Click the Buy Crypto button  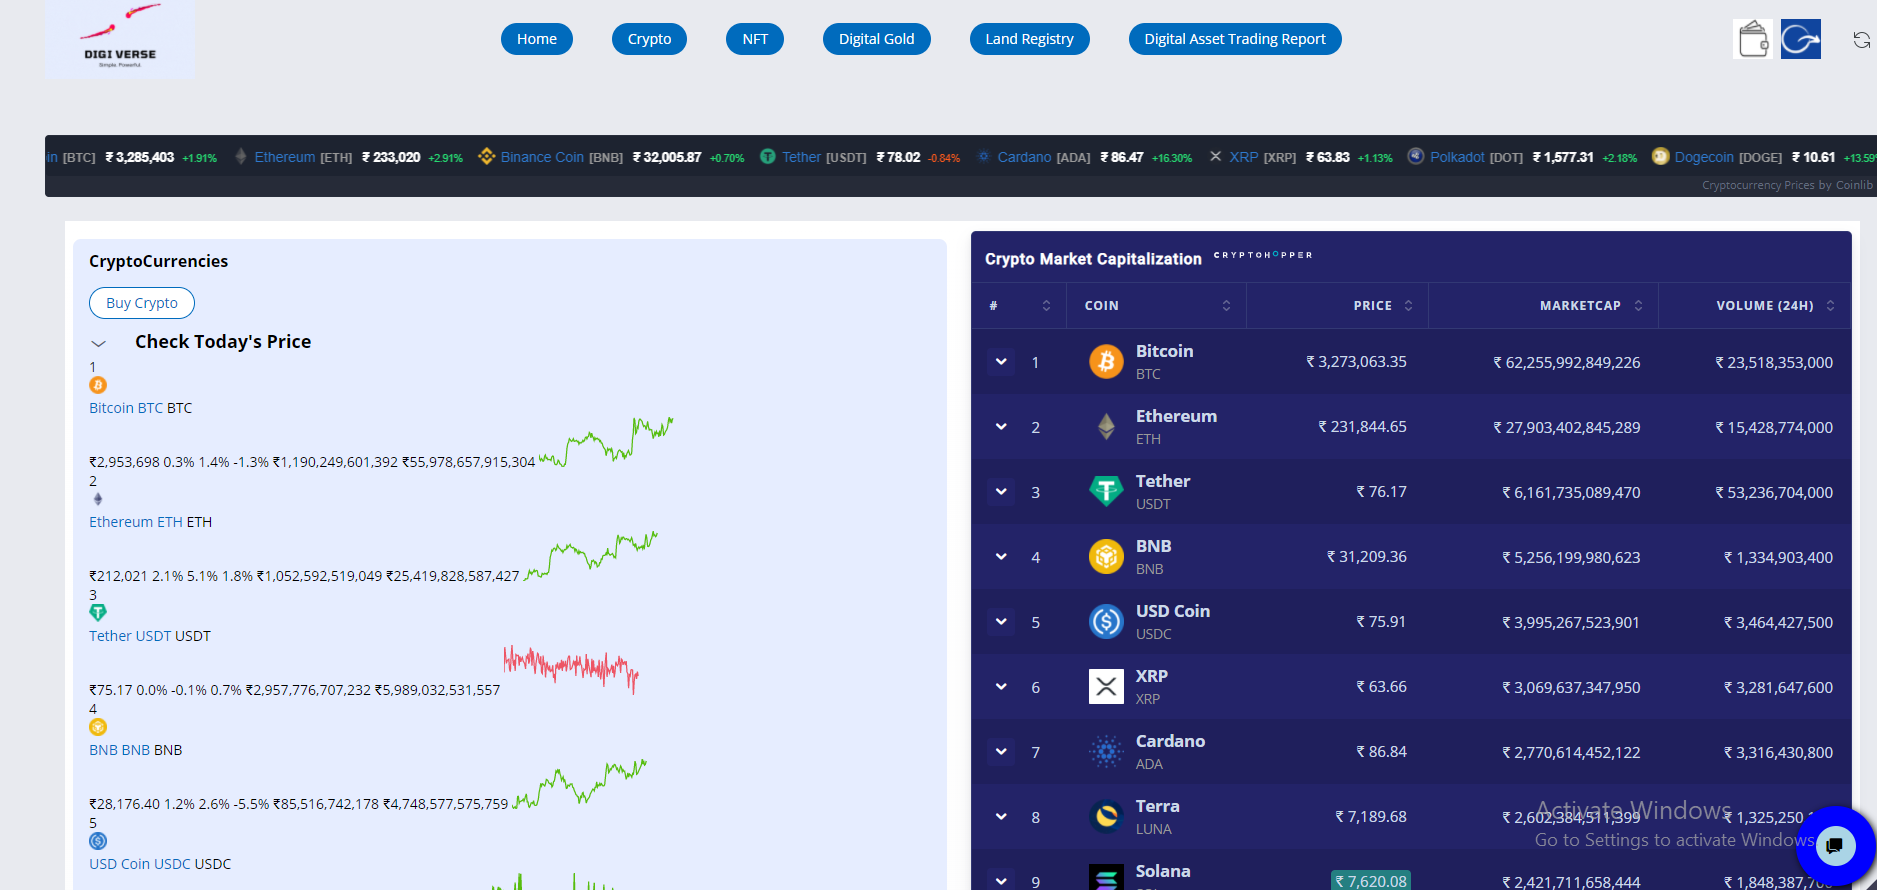pyautogui.click(x=142, y=303)
